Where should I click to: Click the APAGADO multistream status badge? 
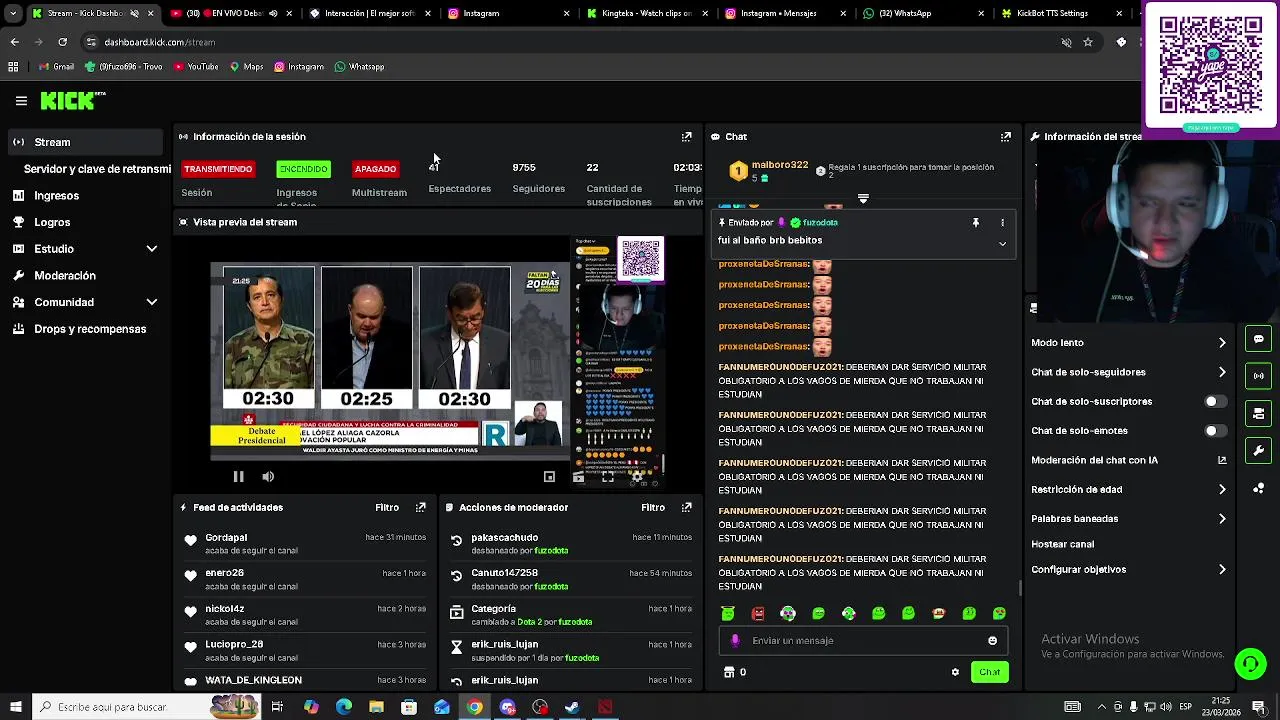pos(375,169)
